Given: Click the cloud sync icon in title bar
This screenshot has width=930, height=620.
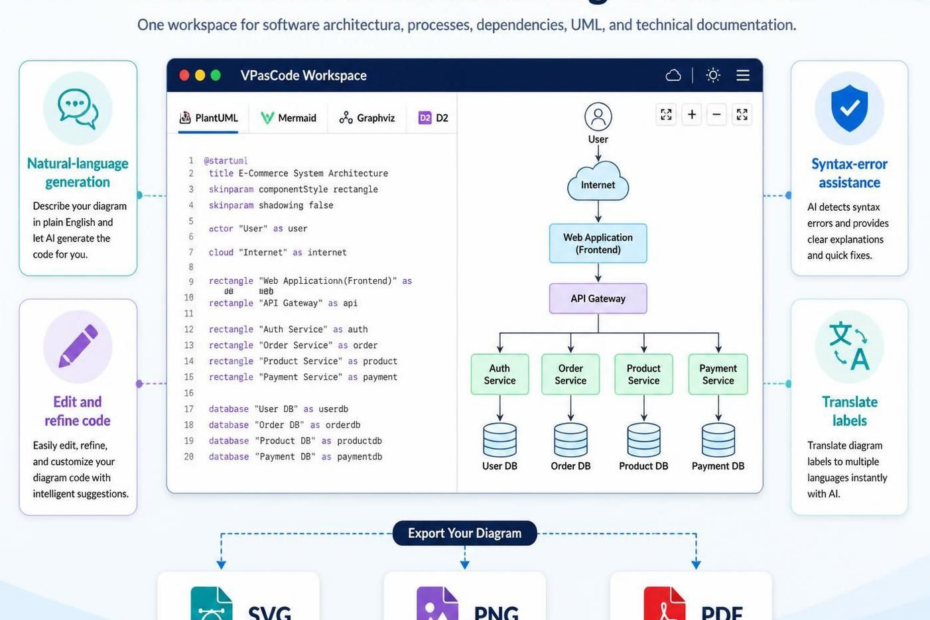Looking at the screenshot, I should [673, 75].
